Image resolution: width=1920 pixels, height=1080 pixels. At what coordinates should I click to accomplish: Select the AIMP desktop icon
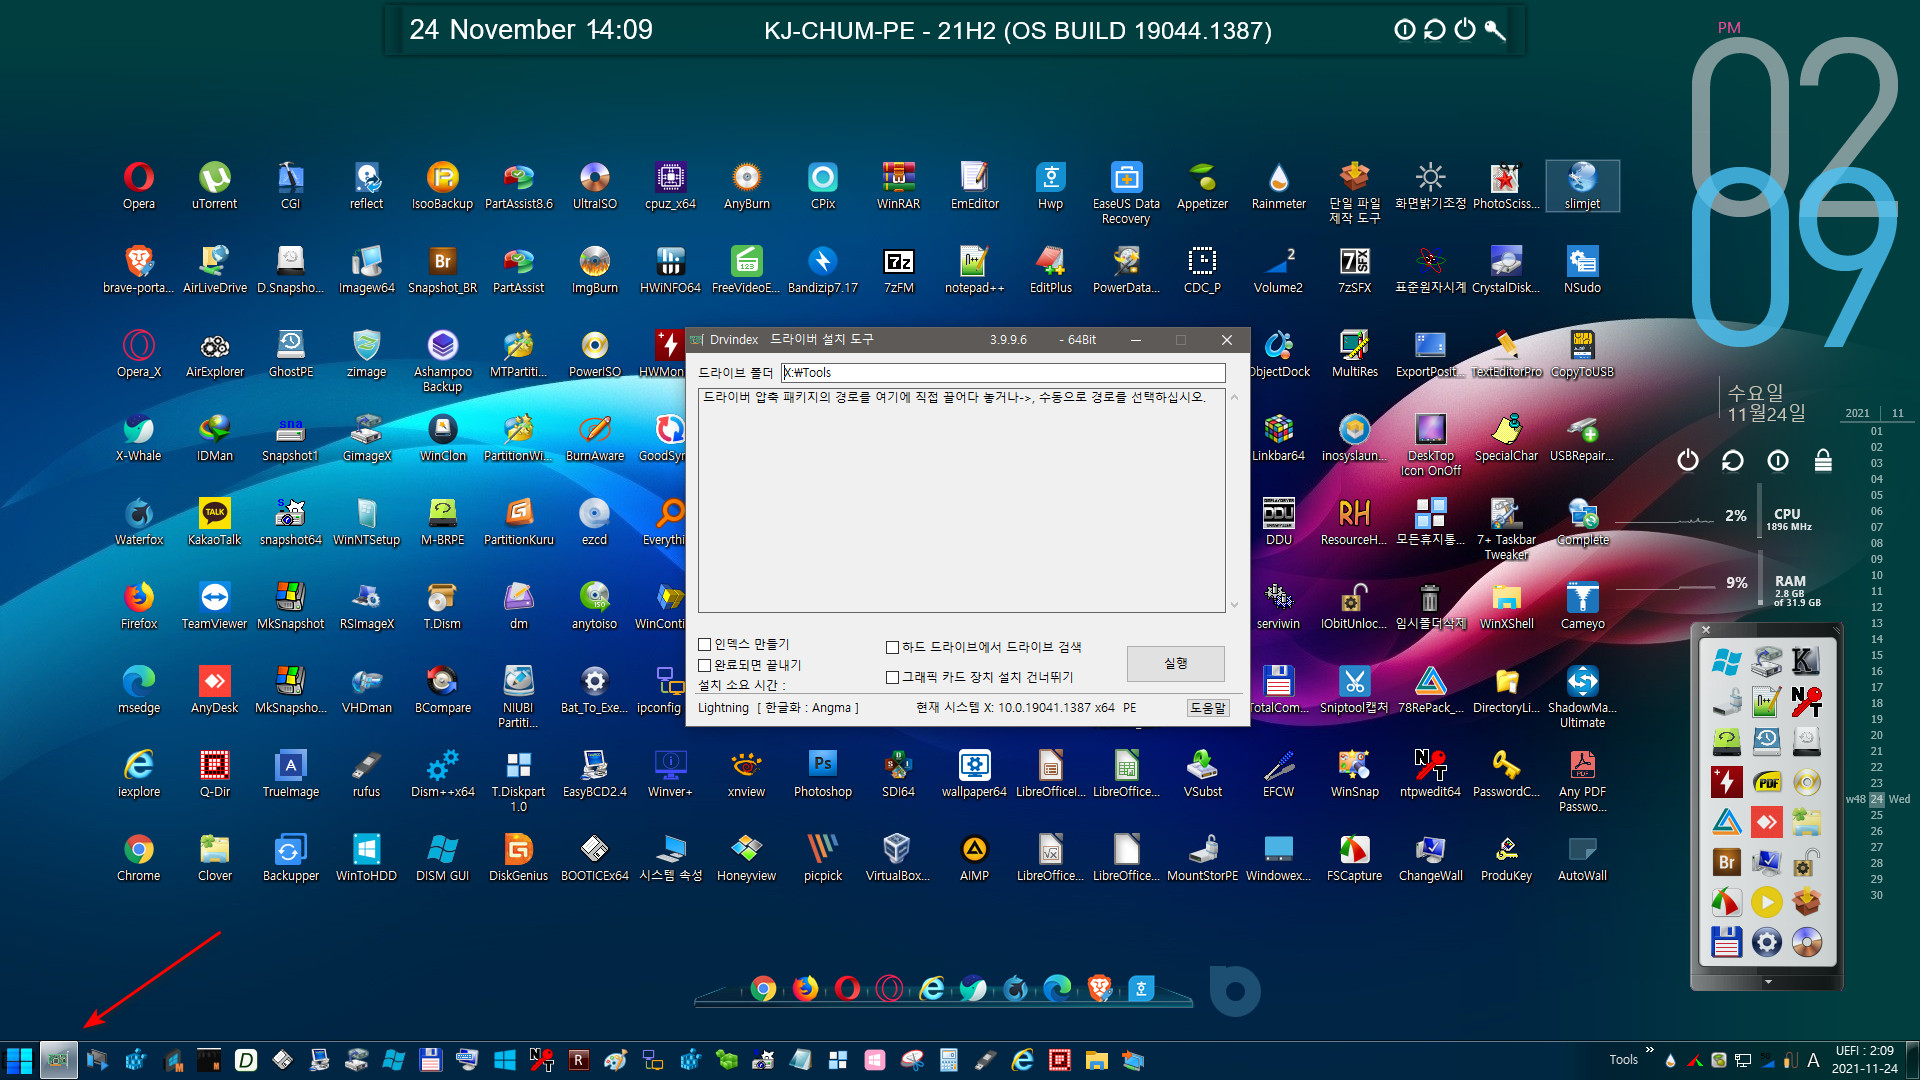coord(974,858)
